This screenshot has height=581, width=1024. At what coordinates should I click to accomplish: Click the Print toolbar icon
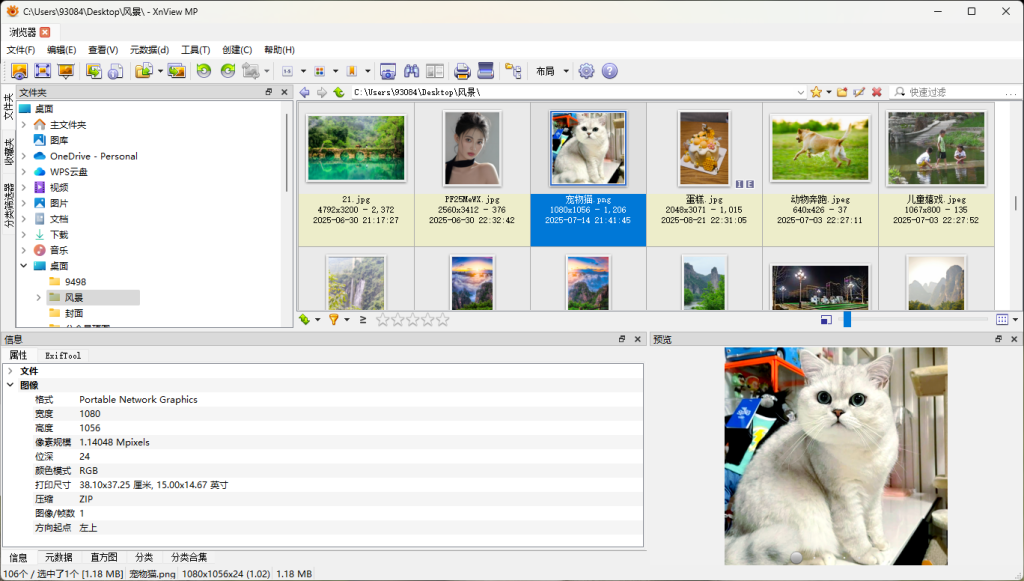(462, 71)
